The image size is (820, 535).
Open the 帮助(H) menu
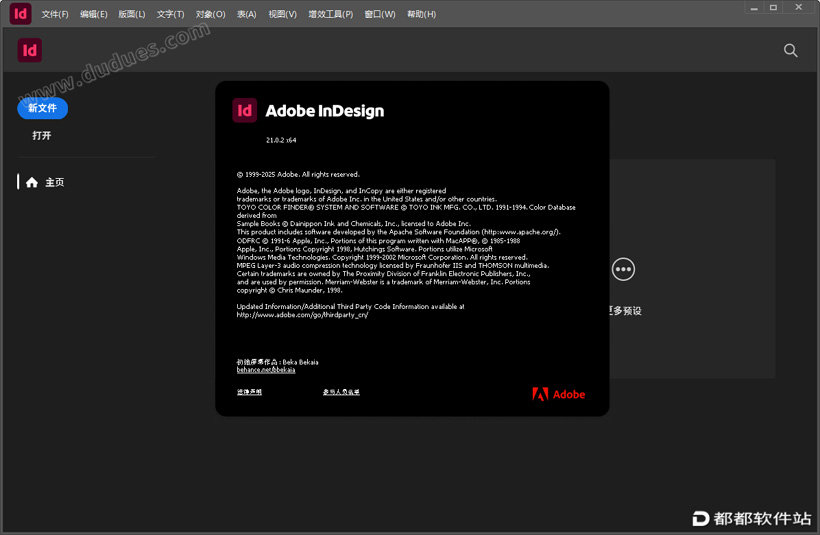pos(422,14)
